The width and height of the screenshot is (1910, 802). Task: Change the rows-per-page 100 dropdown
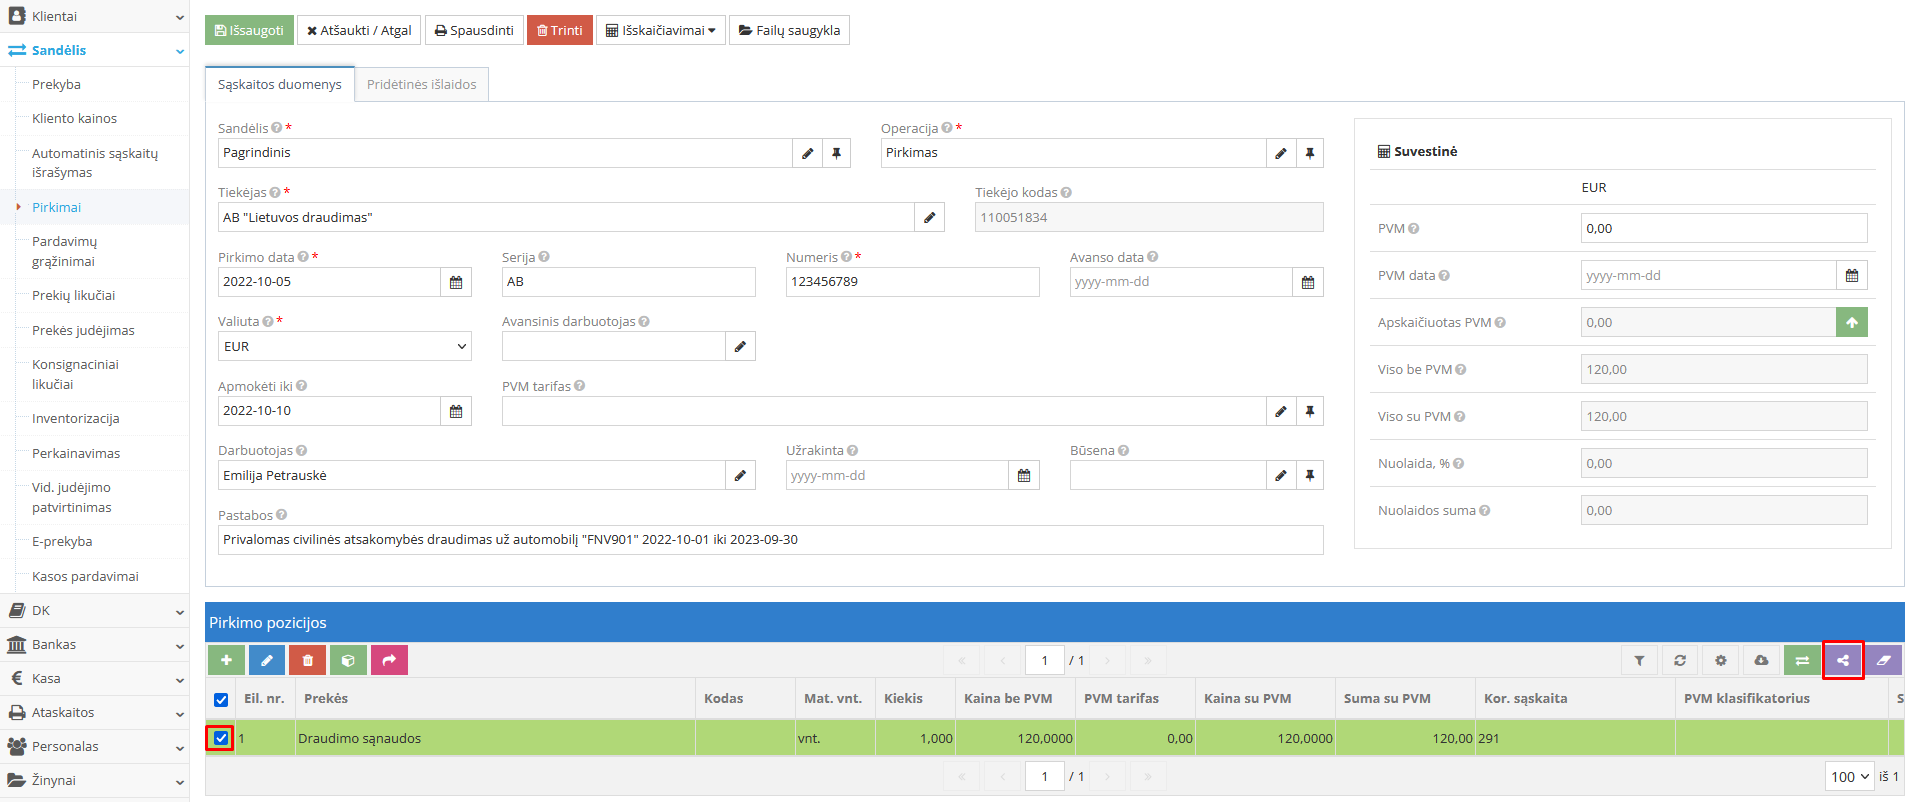pyautogui.click(x=1849, y=777)
